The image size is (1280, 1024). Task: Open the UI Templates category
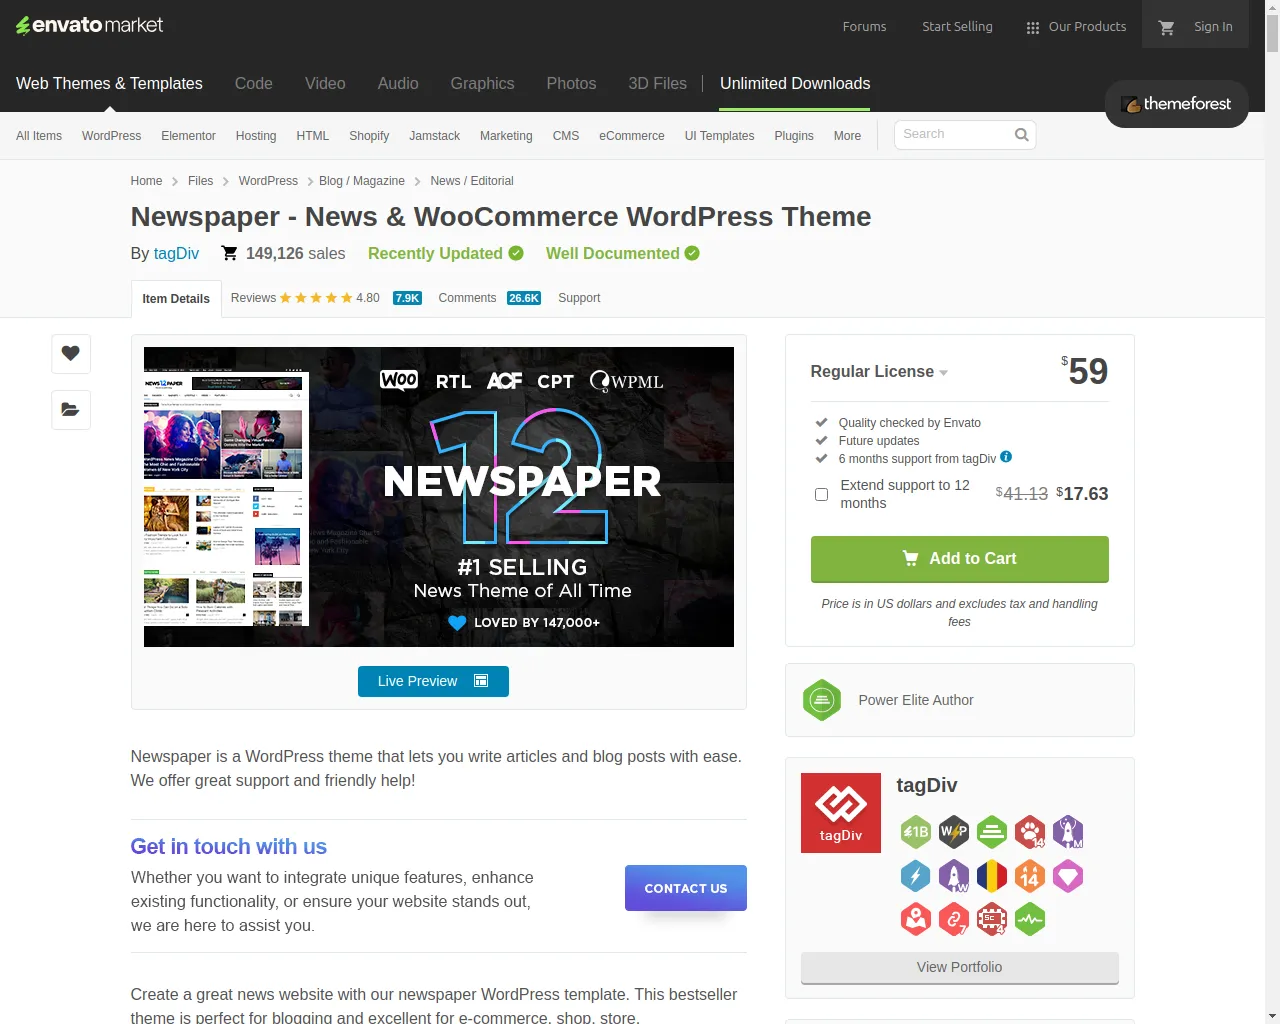[719, 136]
